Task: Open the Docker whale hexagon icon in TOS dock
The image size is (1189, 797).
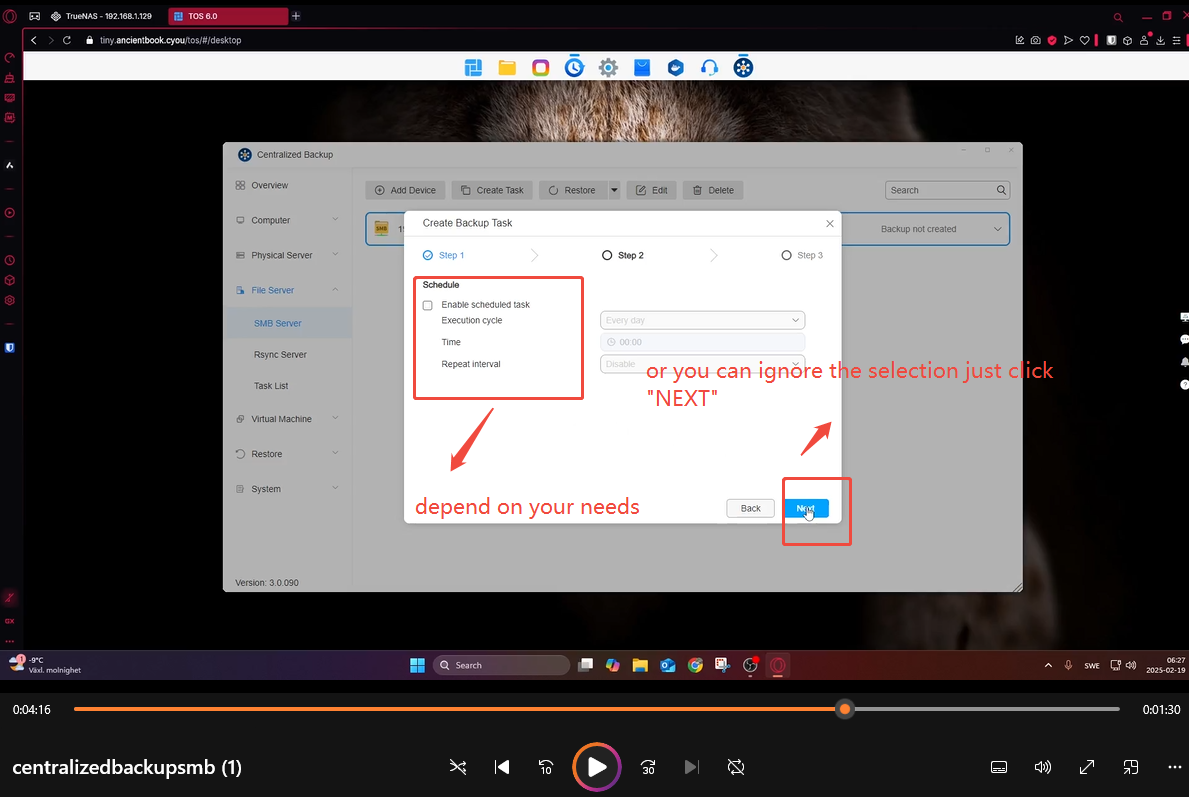Action: [676, 67]
